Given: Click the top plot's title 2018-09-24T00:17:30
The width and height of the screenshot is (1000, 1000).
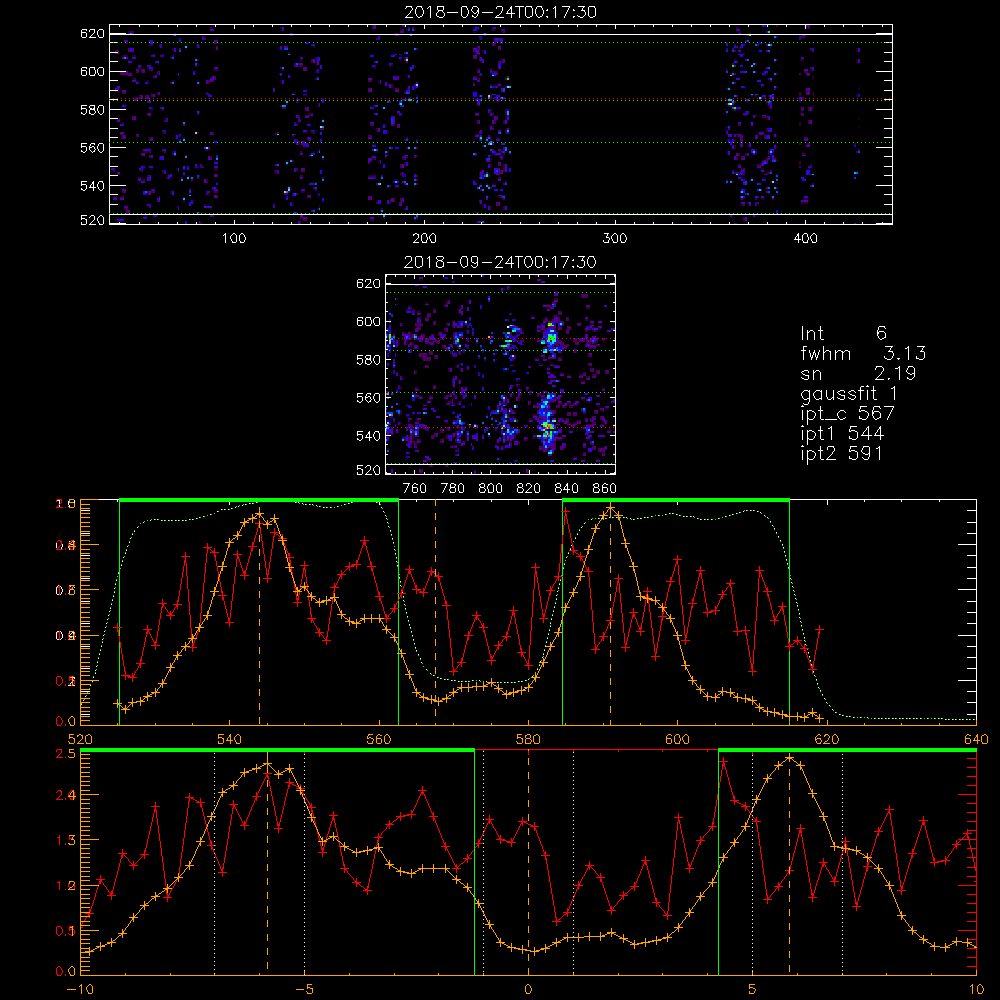Looking at the screenshot, I should (501, 12).
